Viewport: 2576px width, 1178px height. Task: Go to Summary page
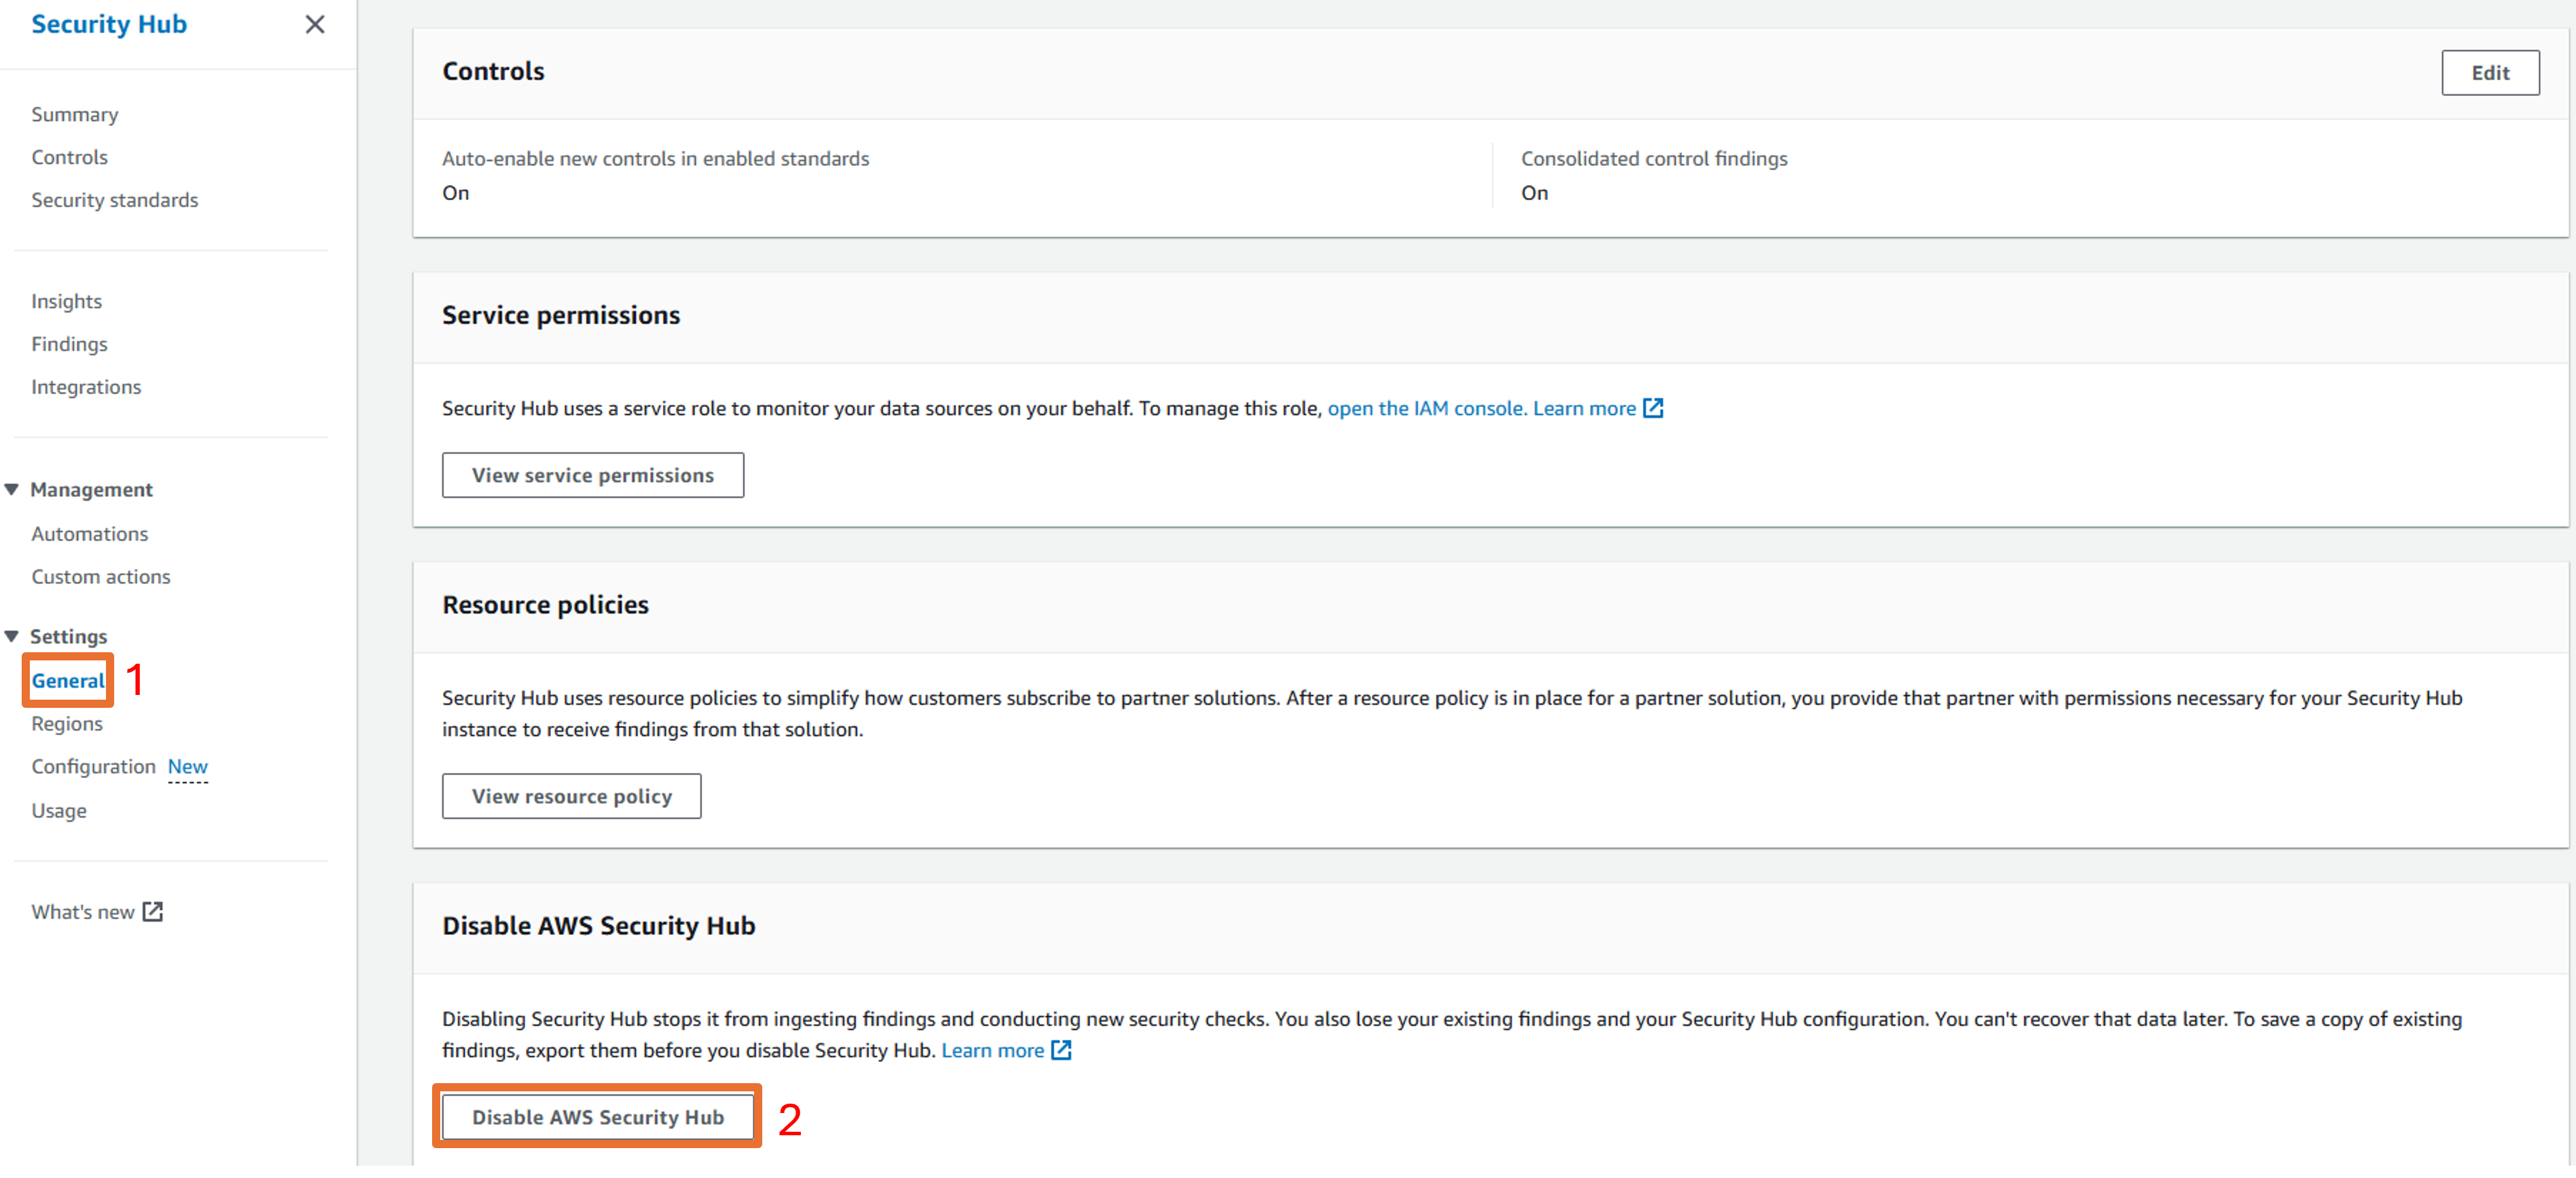point(75,114)
